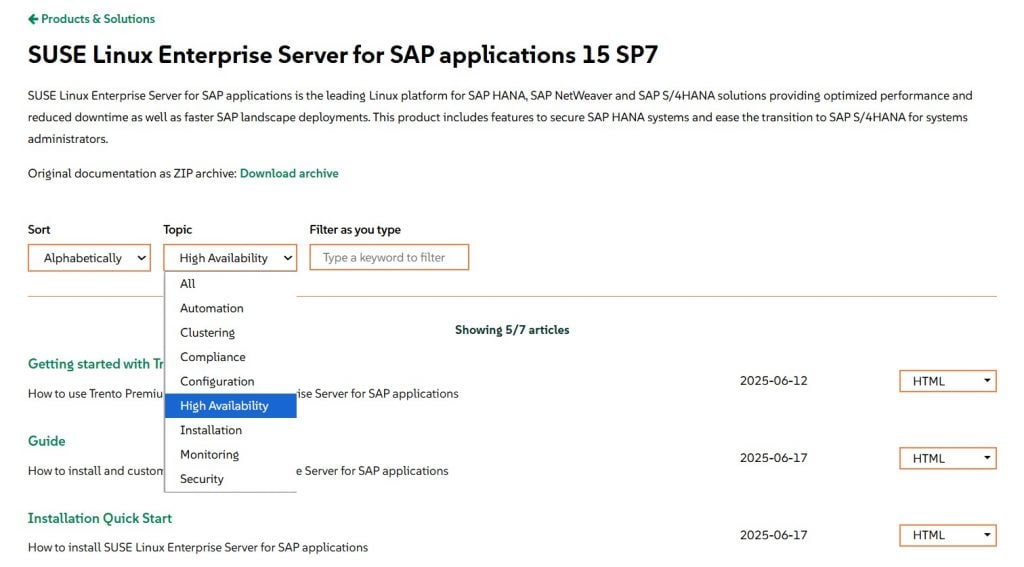Select All in topic list

pyautogui.click(x=231, y=284)
